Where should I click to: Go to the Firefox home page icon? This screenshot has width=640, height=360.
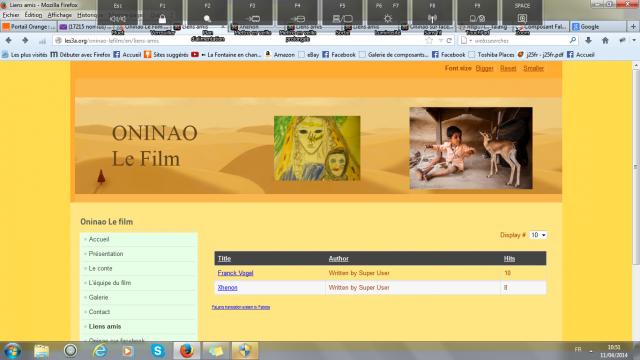point(605,40)
